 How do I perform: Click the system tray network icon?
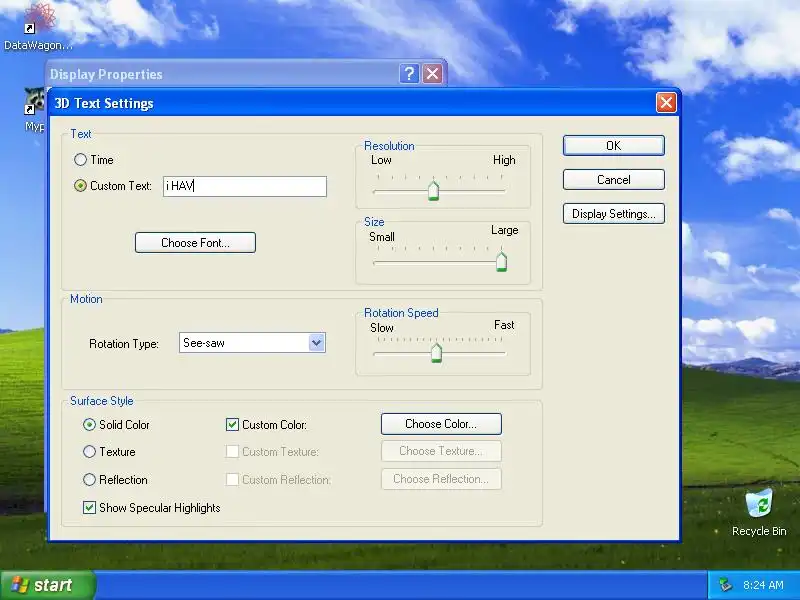[724, 585]
